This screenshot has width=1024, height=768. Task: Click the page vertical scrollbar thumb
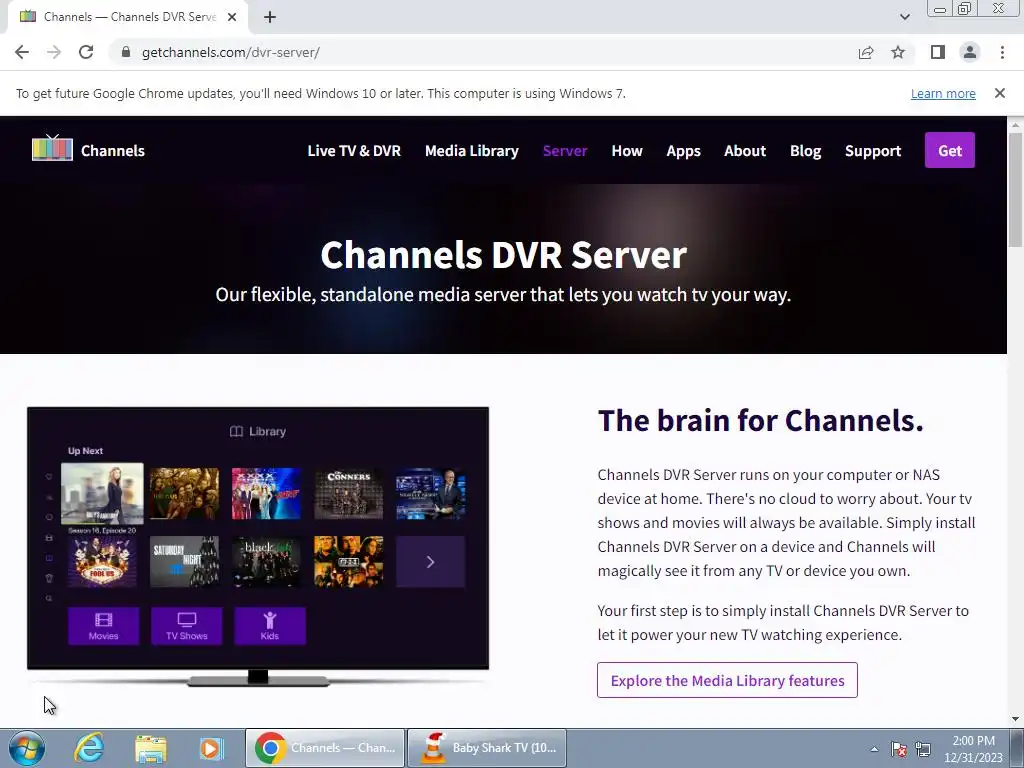click(x=1015, y=189)
